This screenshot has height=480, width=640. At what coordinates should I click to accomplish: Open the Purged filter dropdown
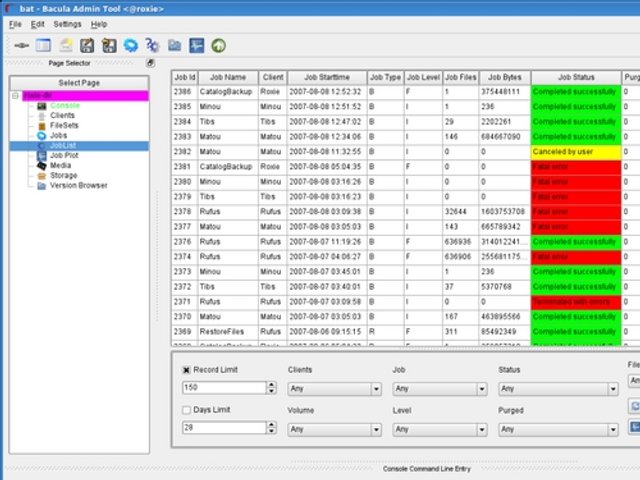pyautogui.click(x=558, y=429)
